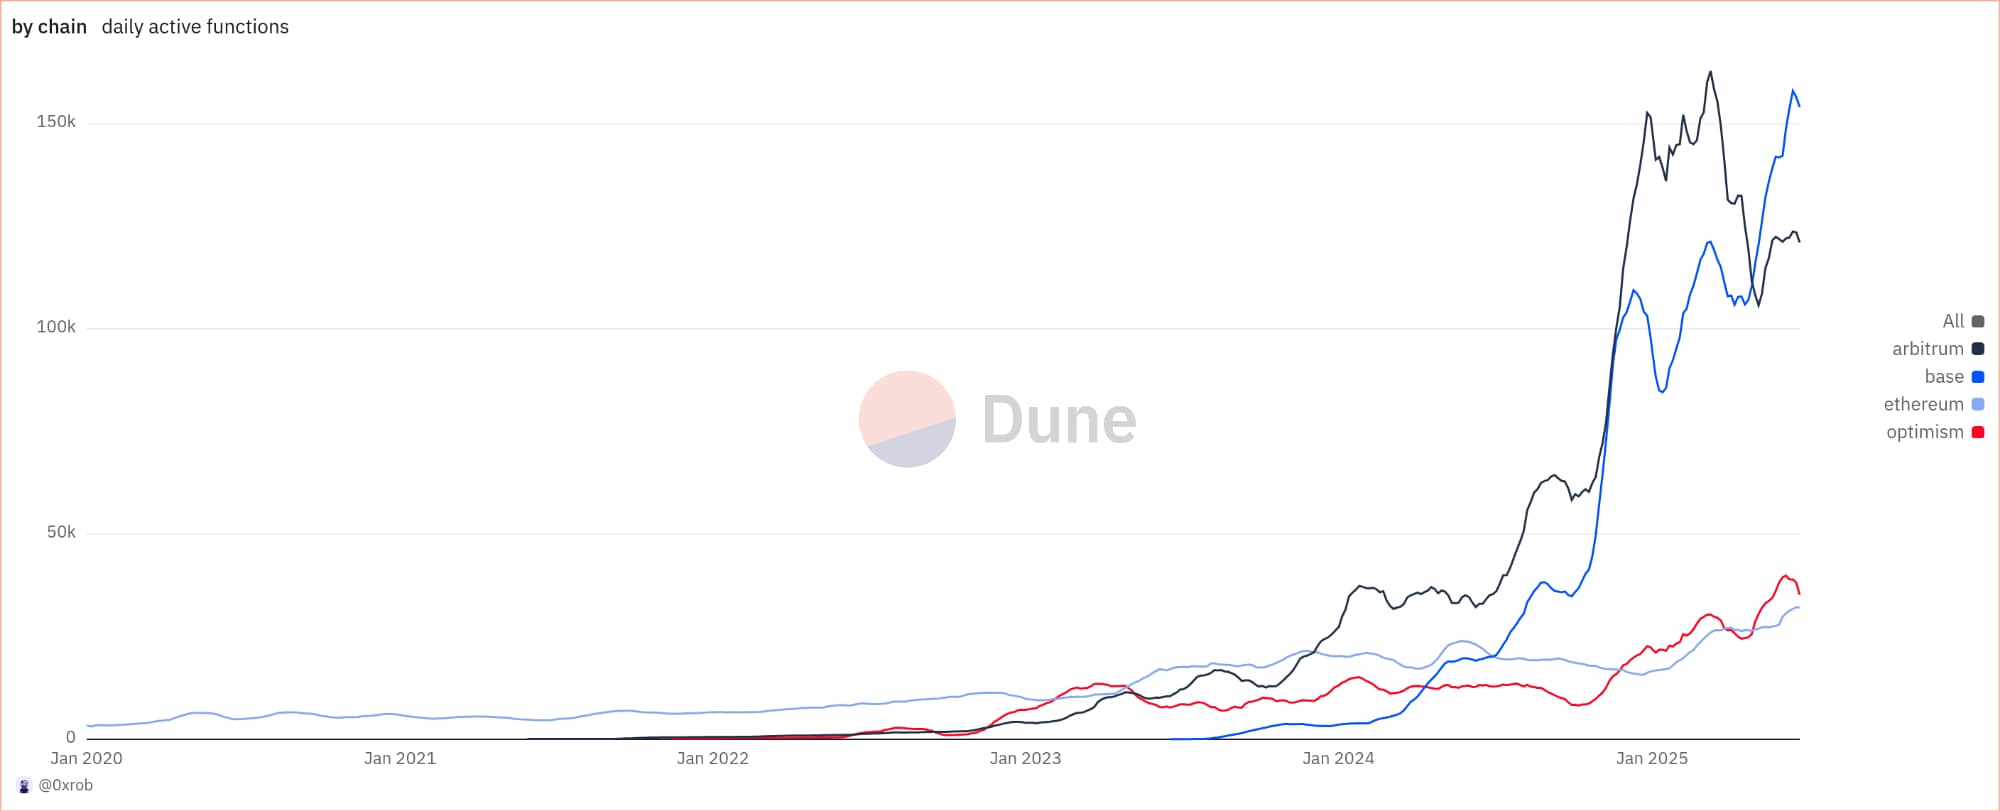The height and width of the screenshot is (811, 2000).
Task: Click the 150k y-axis label
Action: click(x=56, y=122)
